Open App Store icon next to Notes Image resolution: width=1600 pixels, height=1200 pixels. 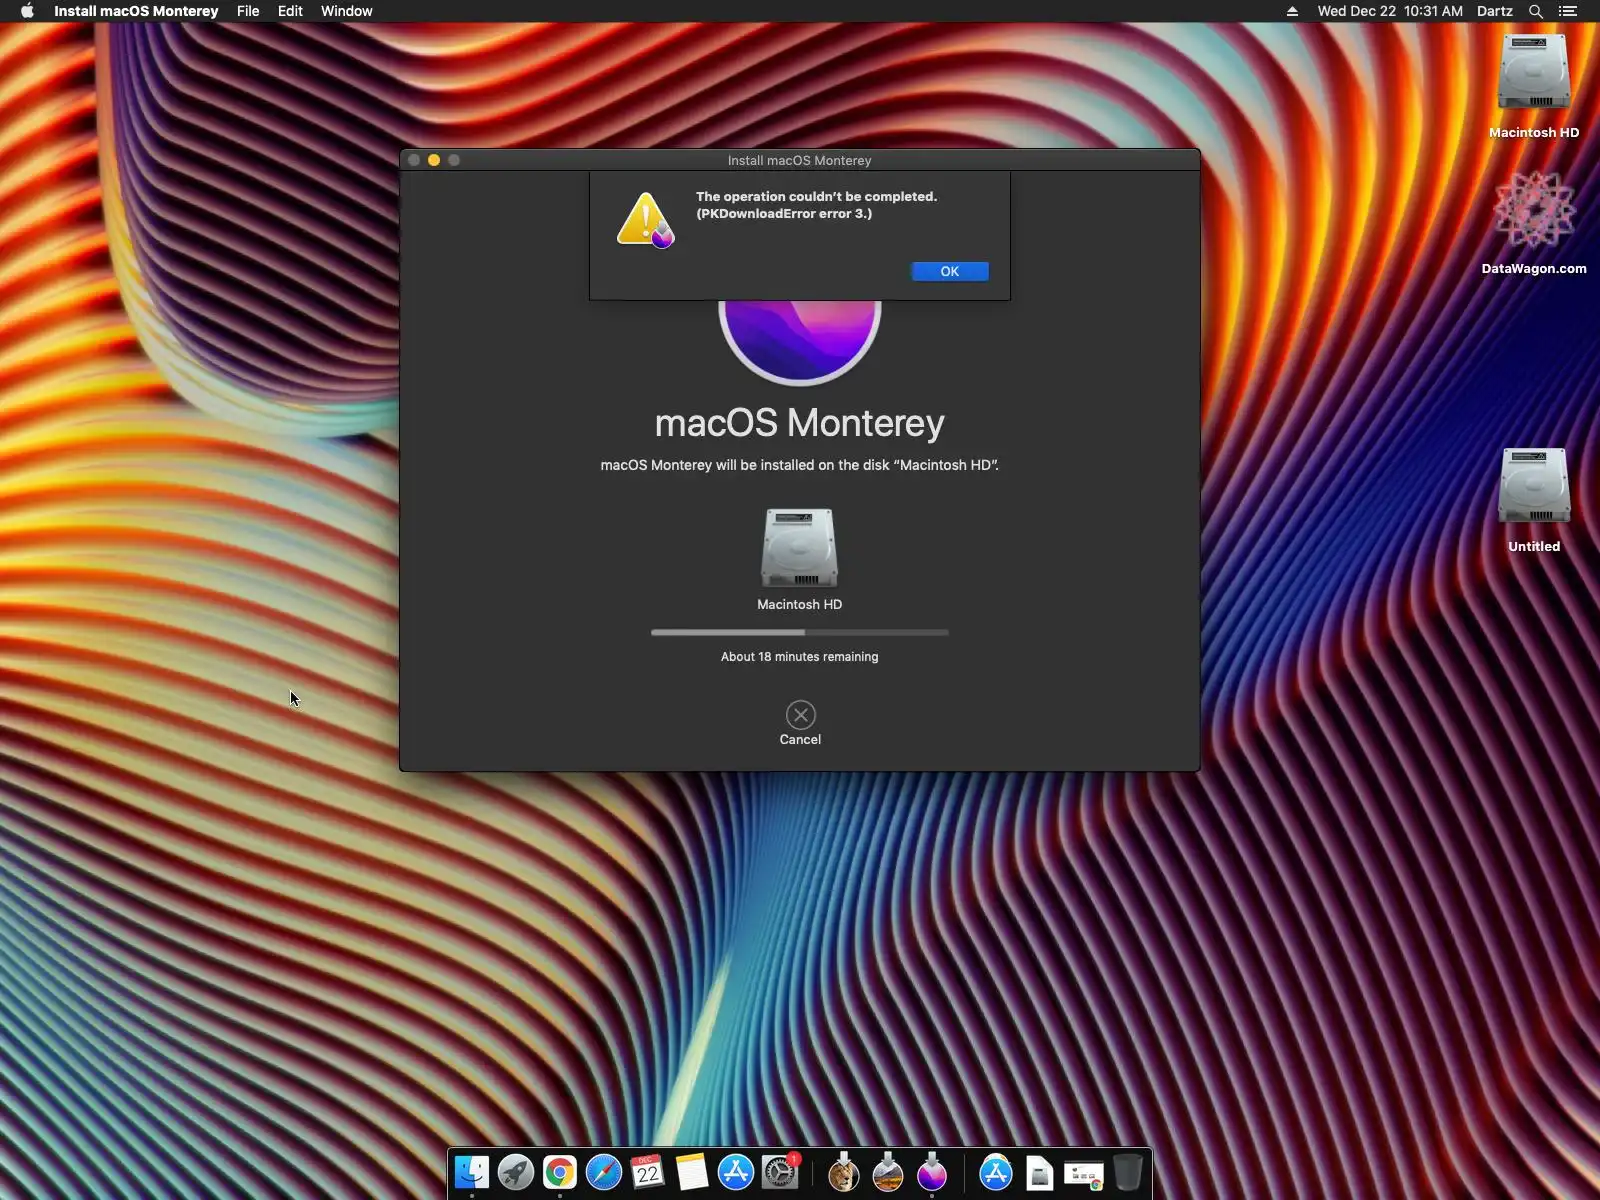click(736, 1172)
